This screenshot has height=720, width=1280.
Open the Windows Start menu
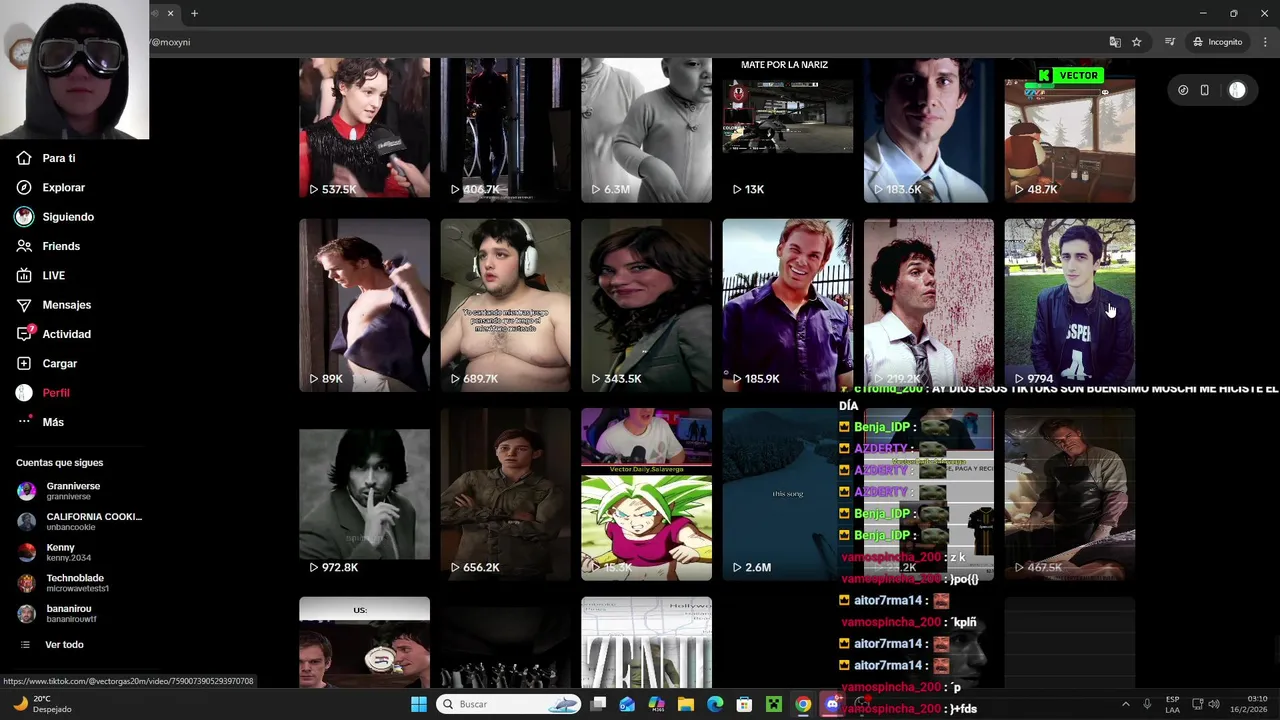point(419,704)
